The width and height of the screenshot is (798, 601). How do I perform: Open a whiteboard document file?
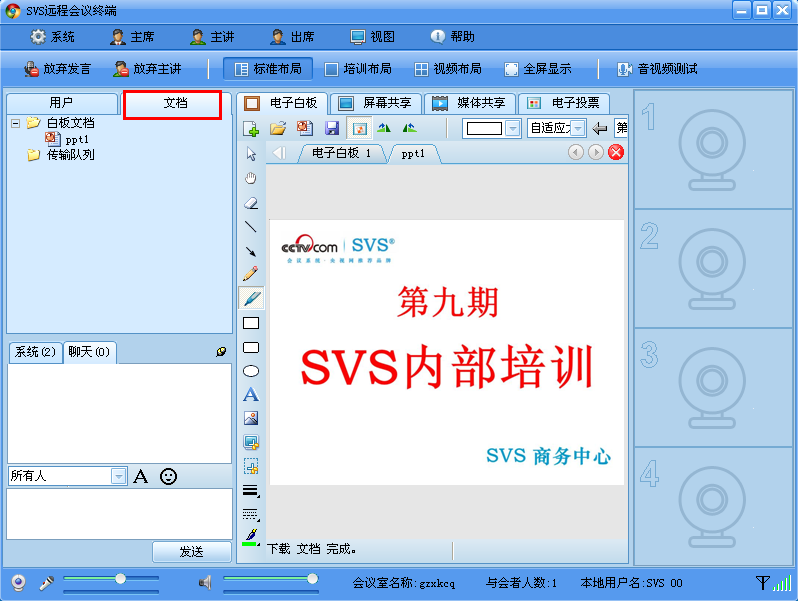(278, 128)
